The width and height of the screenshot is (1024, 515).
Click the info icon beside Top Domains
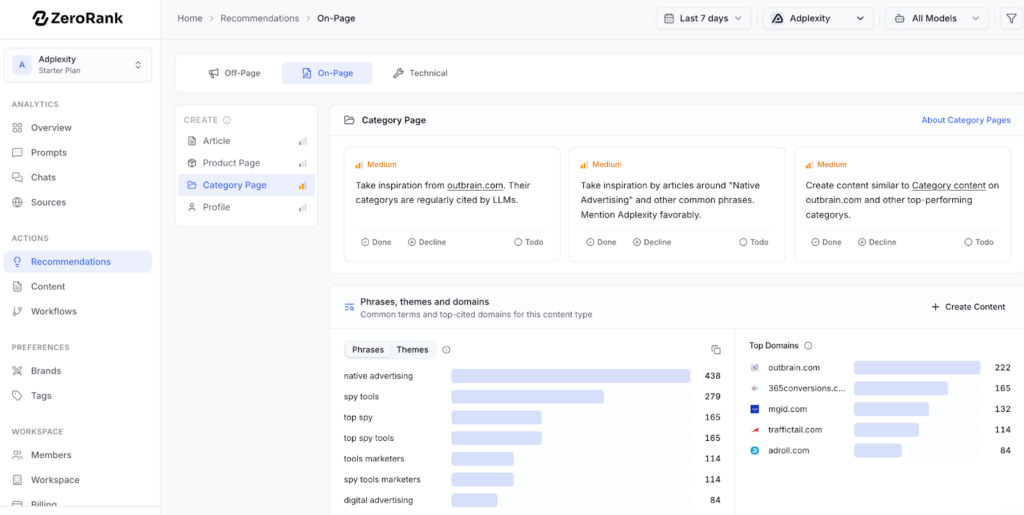(808, 346)
